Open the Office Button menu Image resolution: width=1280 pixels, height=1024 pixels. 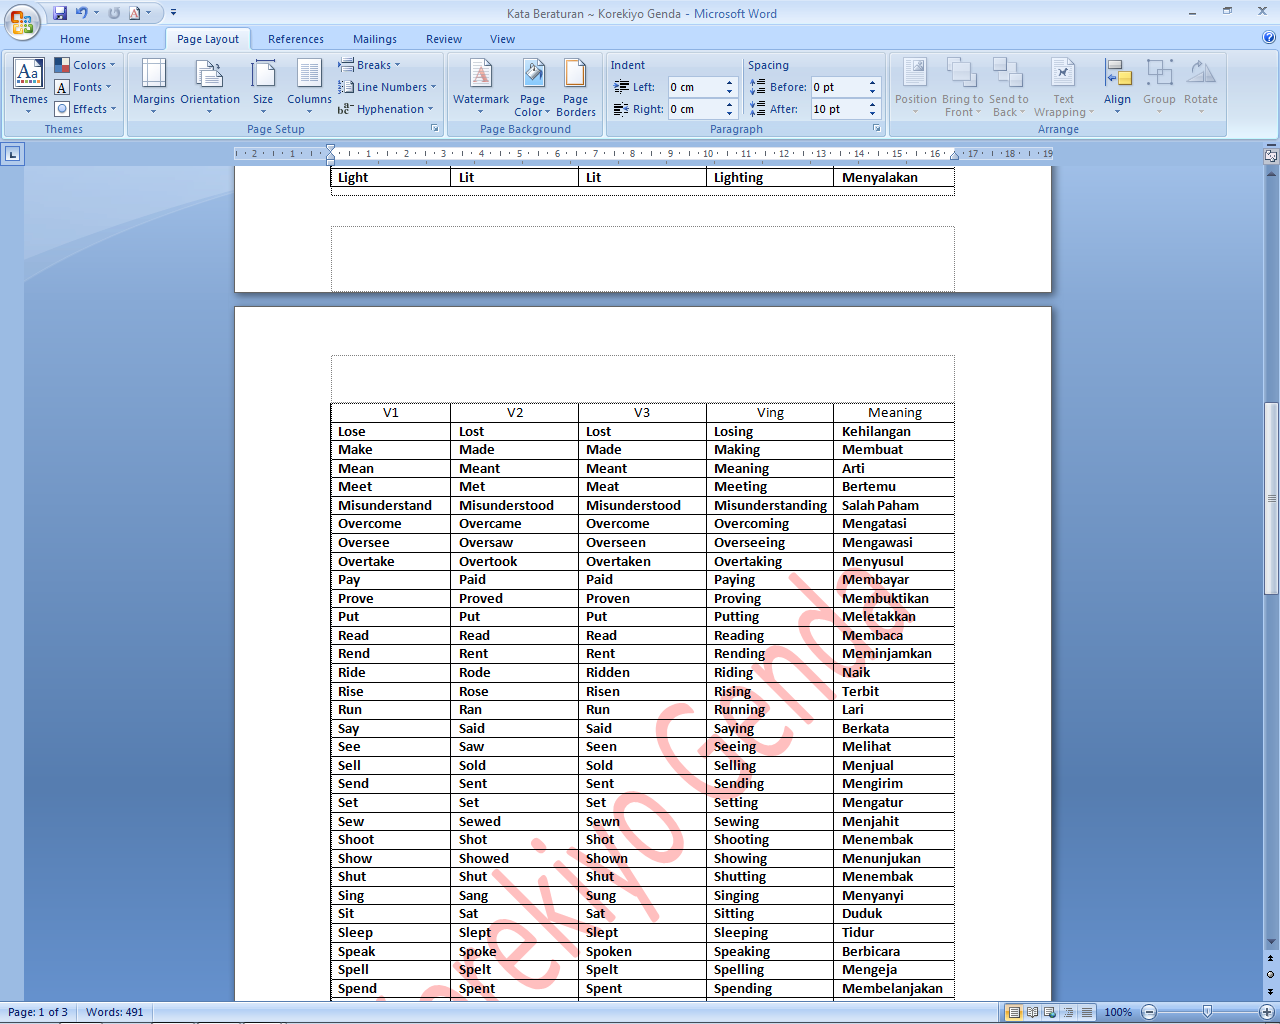point(21,20)
